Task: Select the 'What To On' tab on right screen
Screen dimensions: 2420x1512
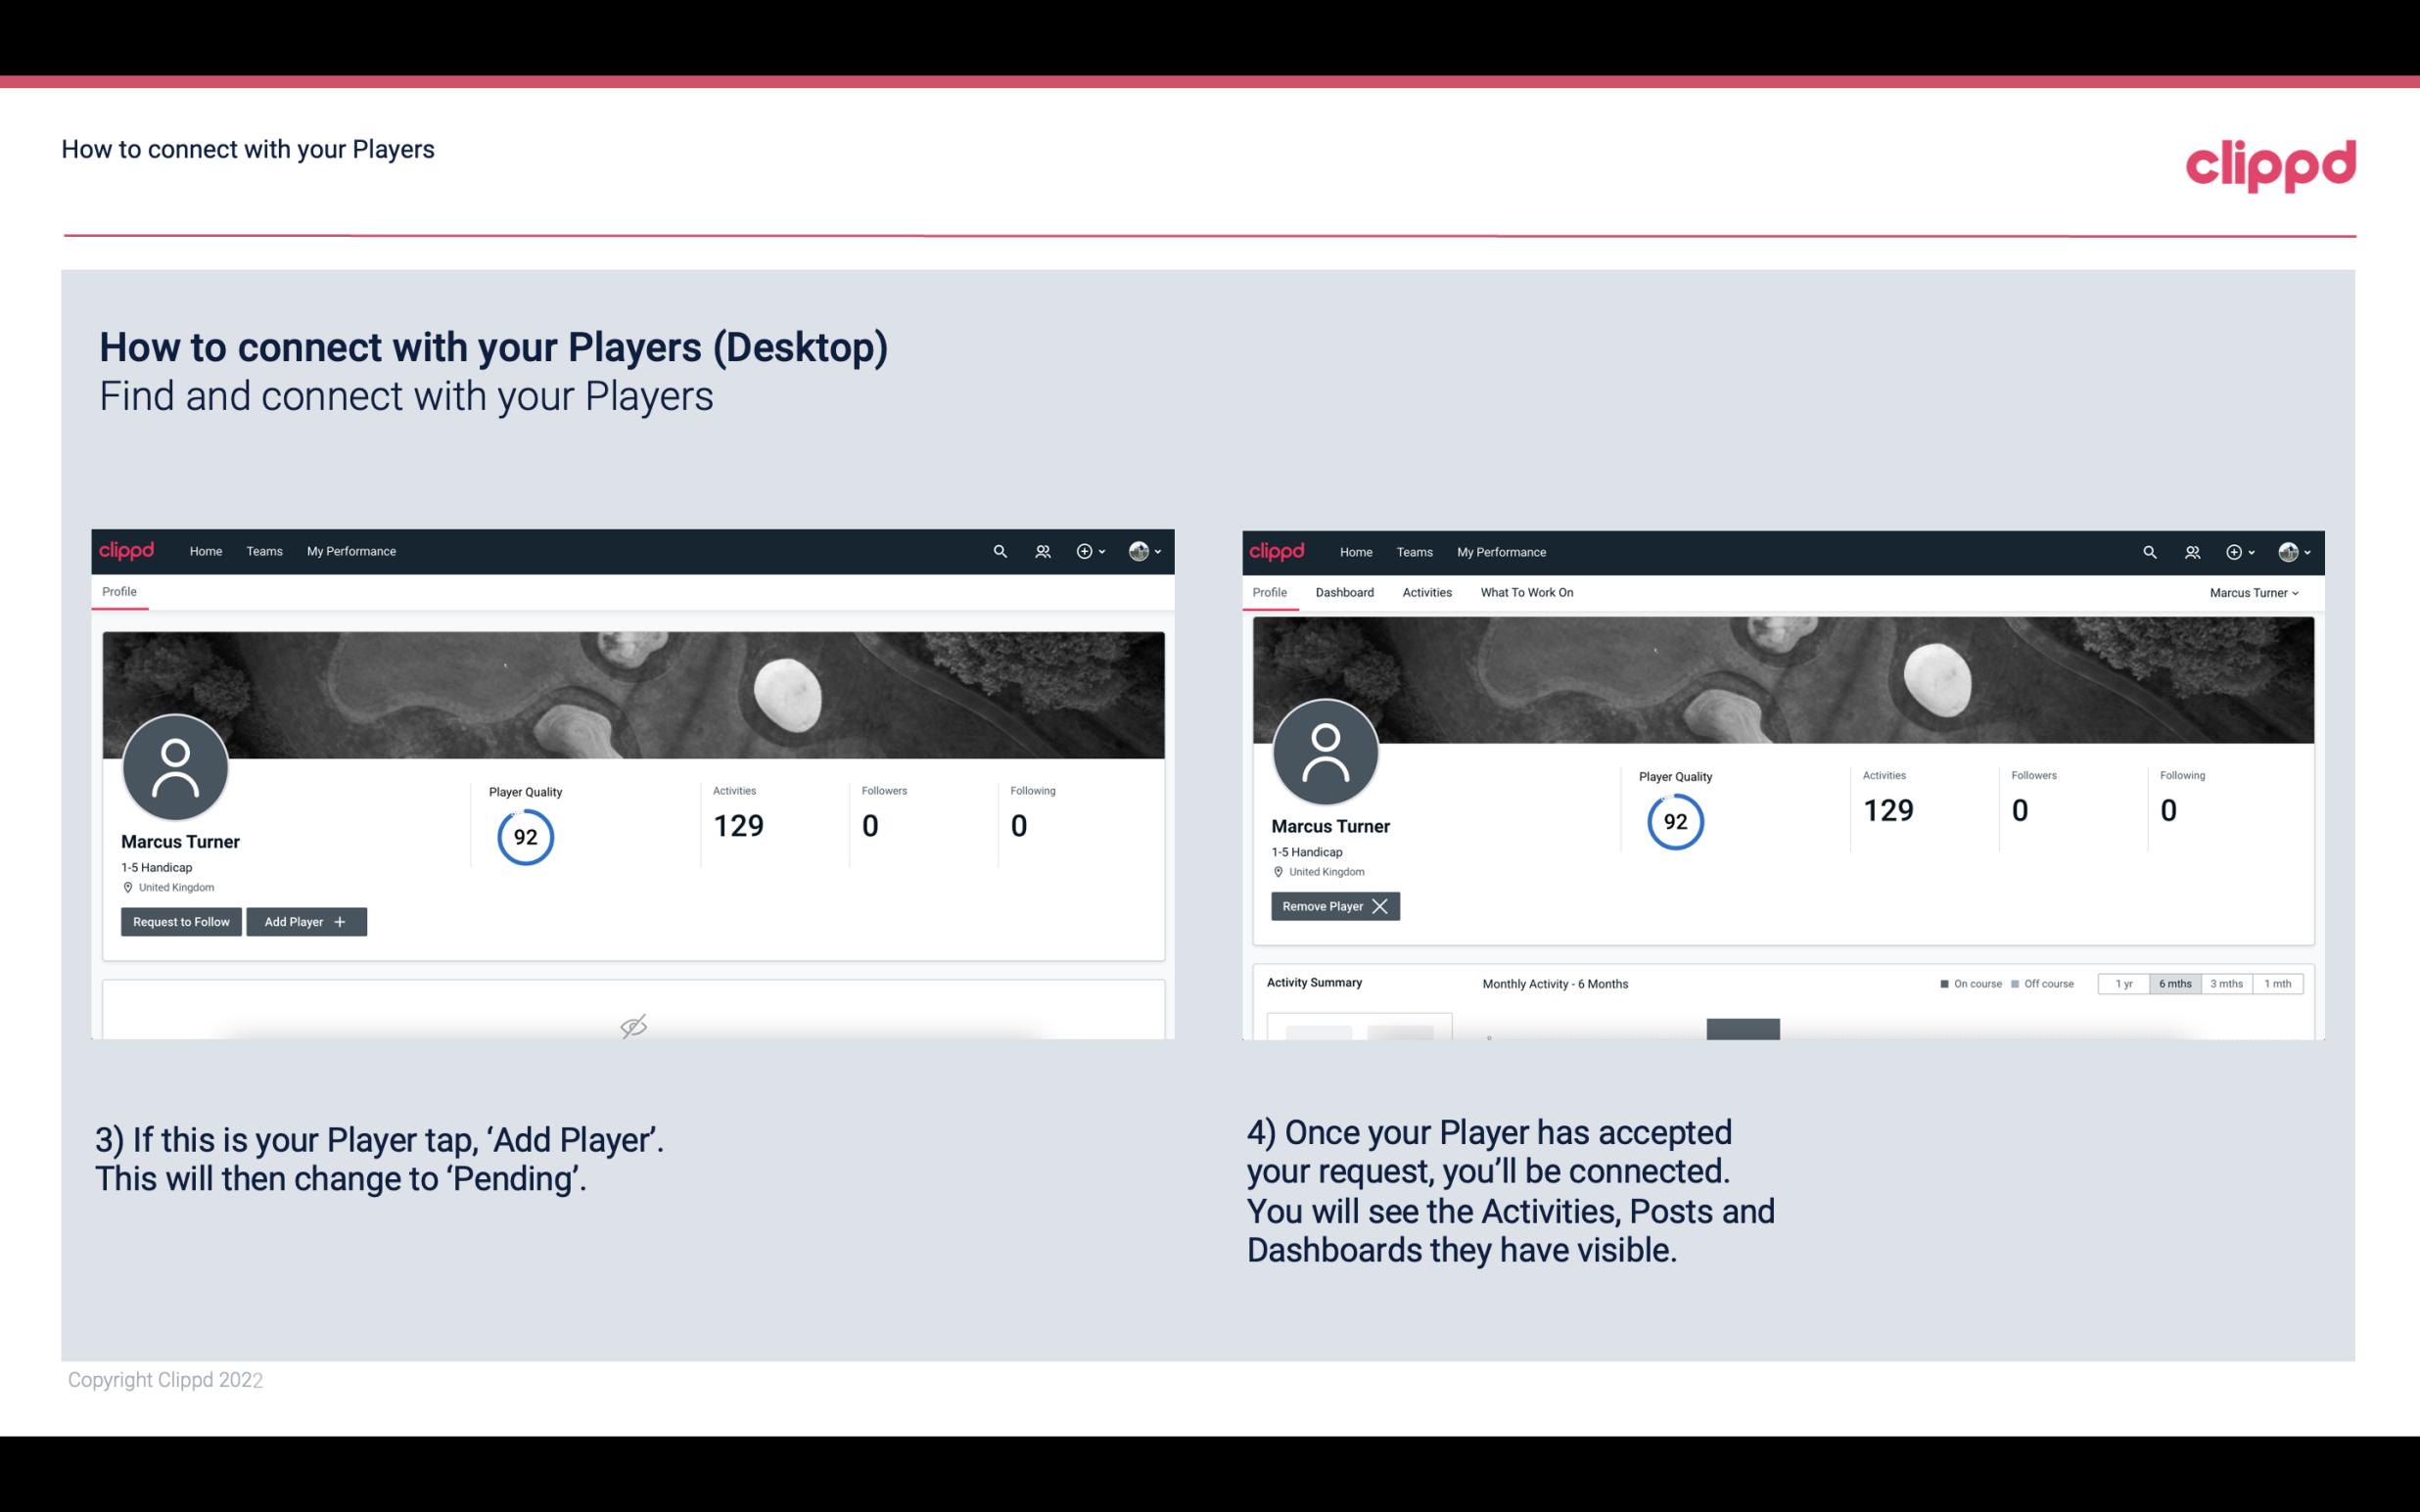Action: (1526, 592)
